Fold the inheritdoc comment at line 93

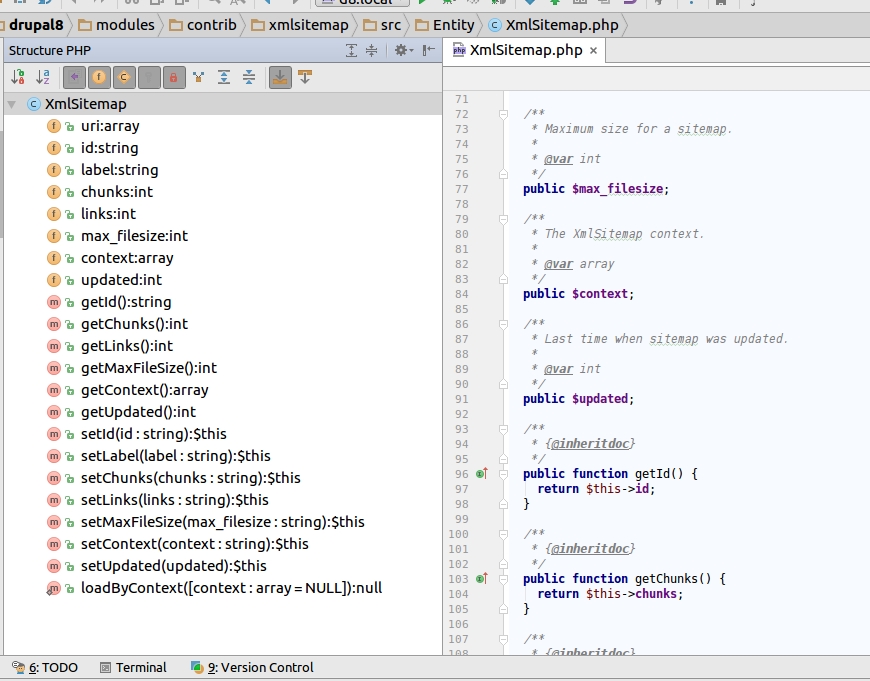[503, 429]
